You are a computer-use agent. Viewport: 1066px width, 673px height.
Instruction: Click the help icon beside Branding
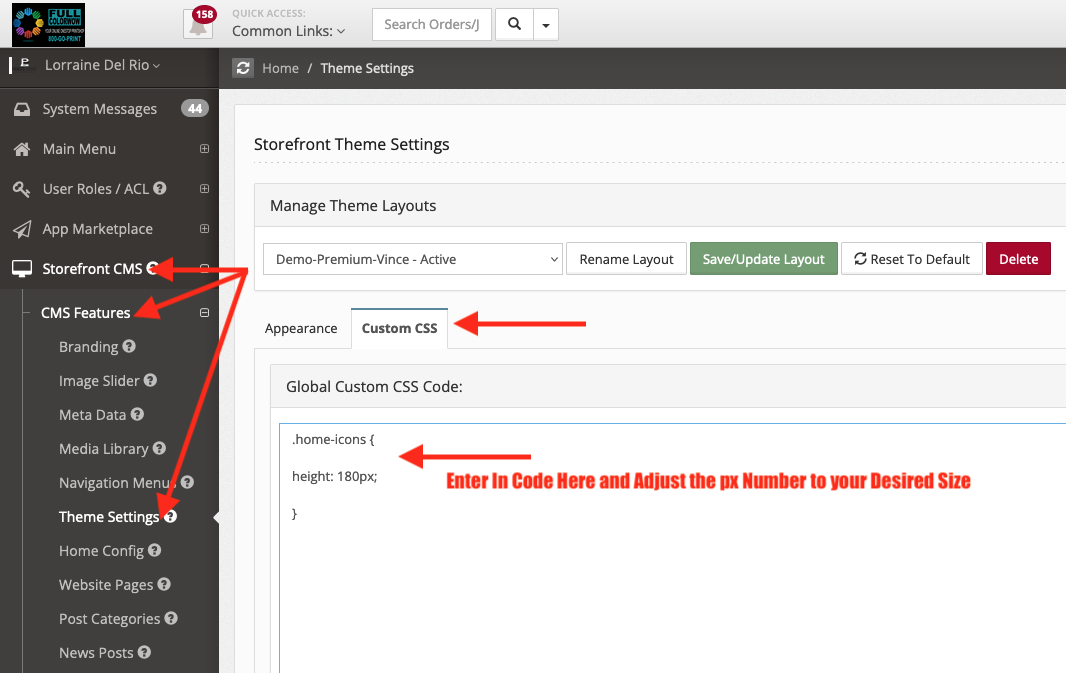(x=128, y=347)
